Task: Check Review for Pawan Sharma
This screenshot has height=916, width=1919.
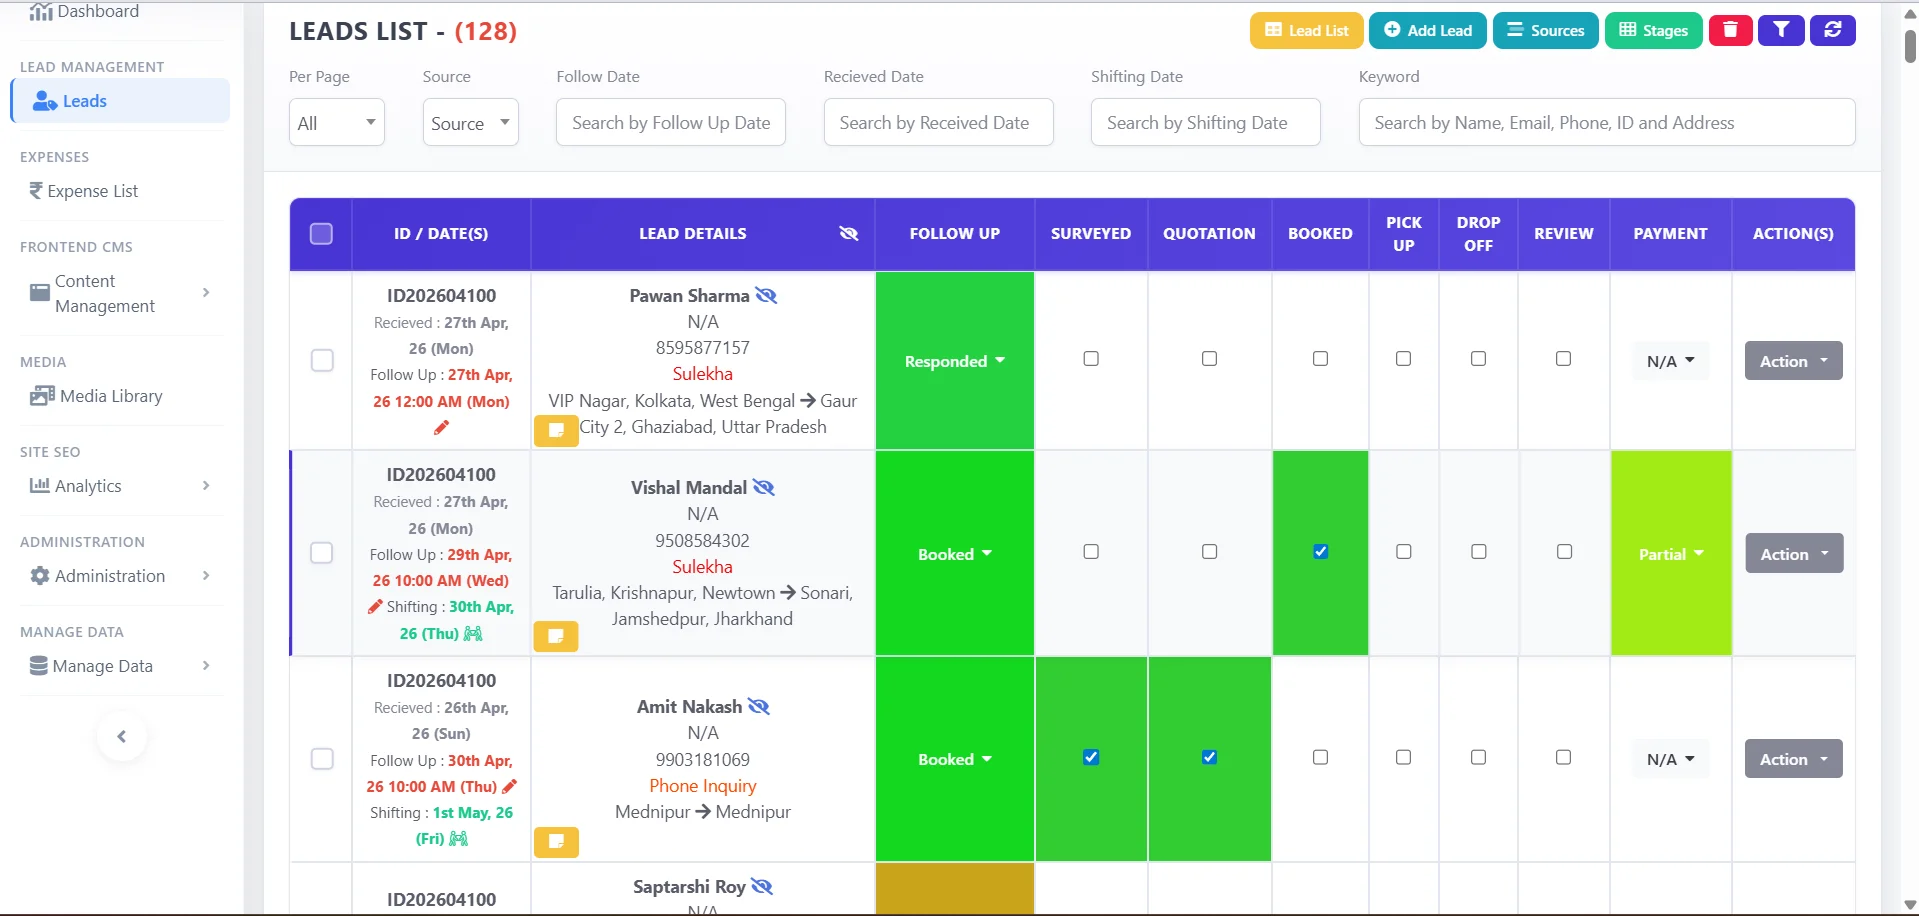Action: point(1564,359)
